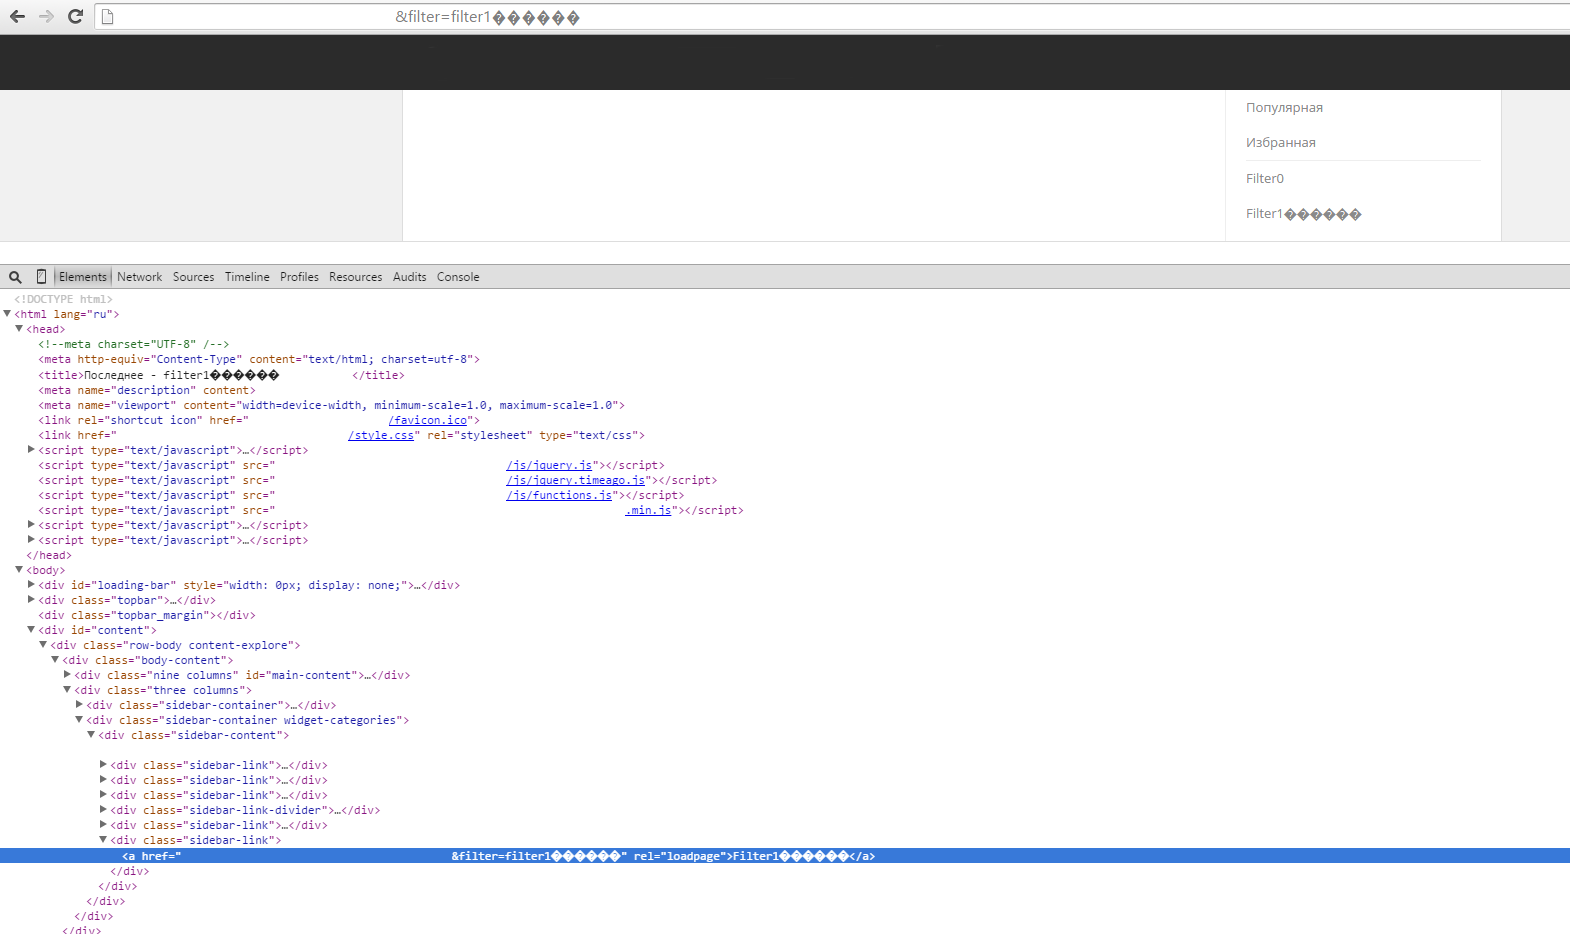
Task: Expand the topbar div node
Action: [x=31, y=600]
